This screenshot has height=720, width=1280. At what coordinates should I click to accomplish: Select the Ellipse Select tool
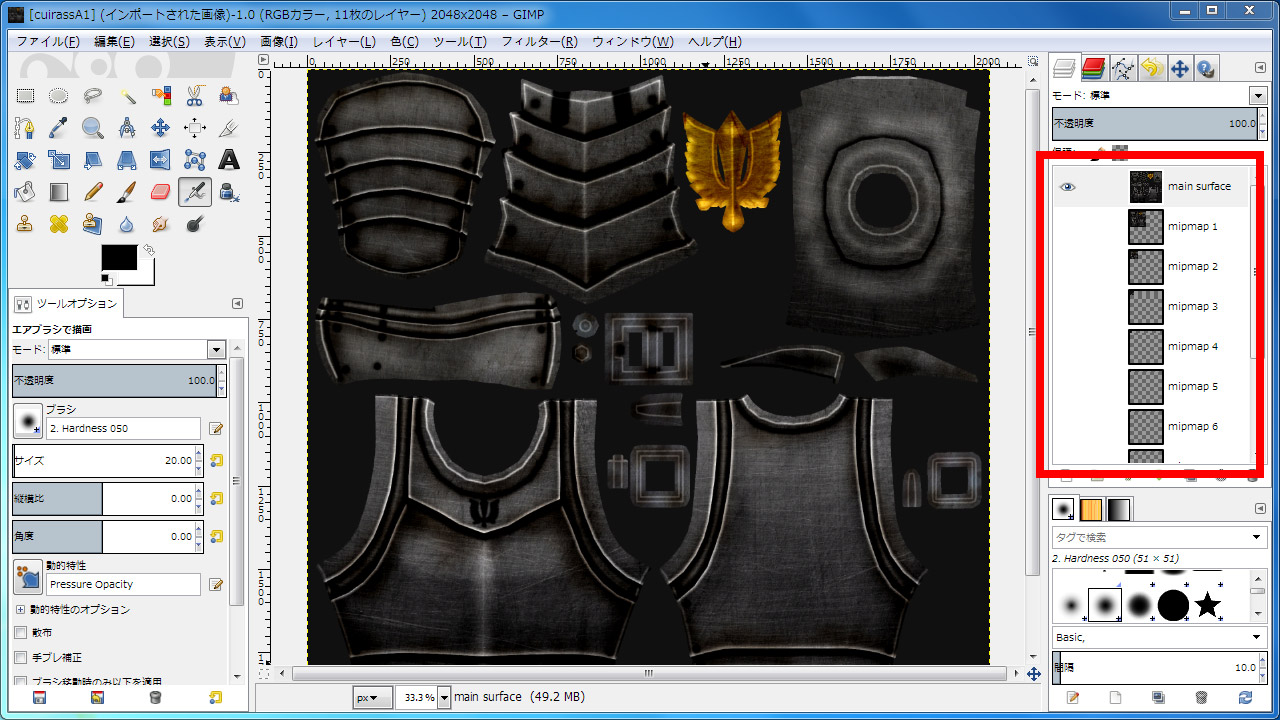pyautogui.click(x=59, y=96)
